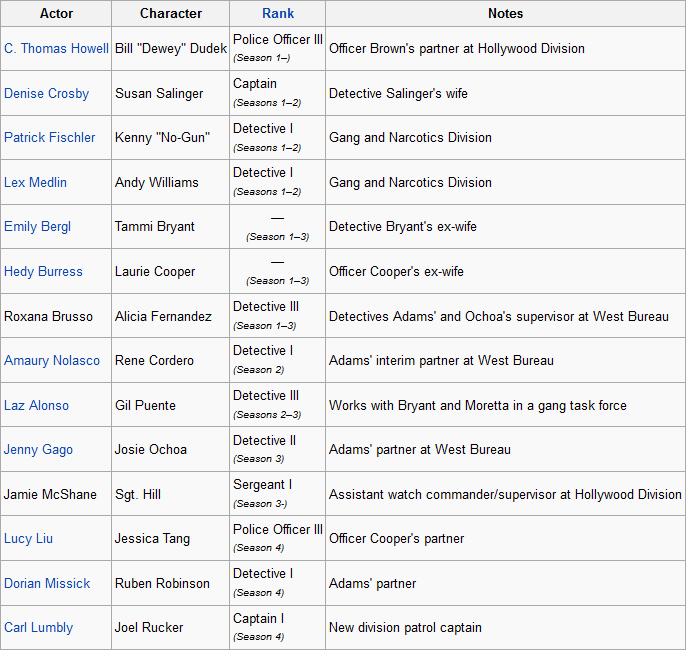Screen dimensions: 686x650
Task: Click the New division patrol captain note
Action: click(x=405, y=627)
